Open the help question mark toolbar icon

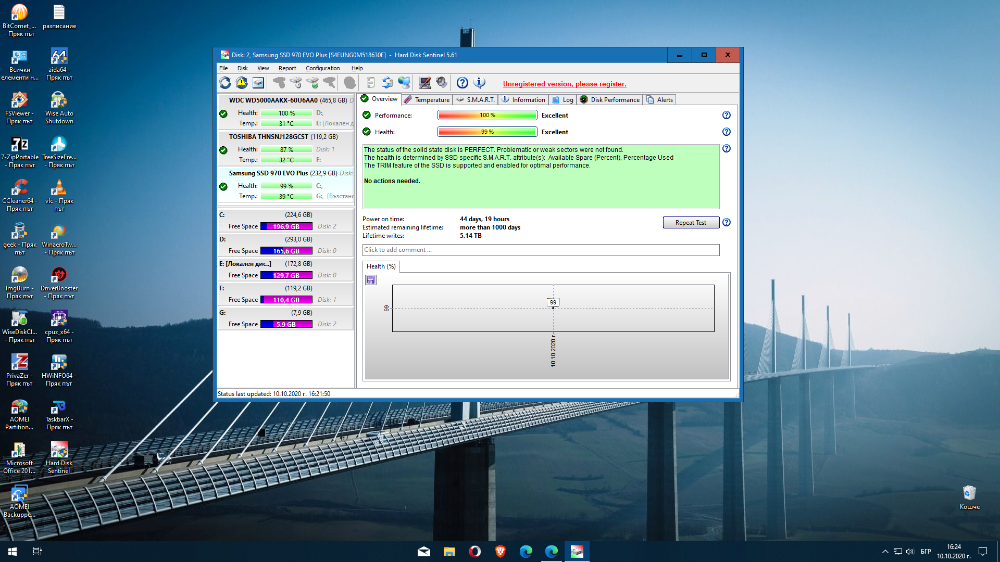[462, 83]
